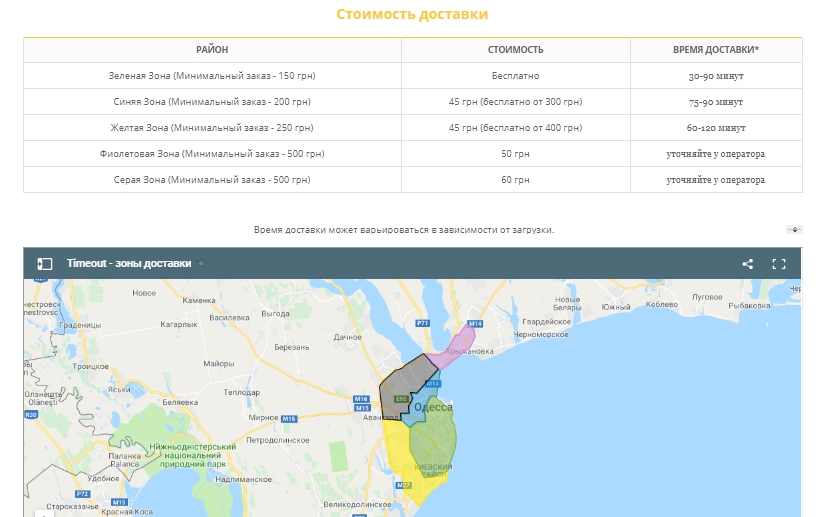Click the 'Крыжановка' label on map
Image resolution: width=821 pixels, height=517 pixels.
pyautogui.click(x=470, y=351)
